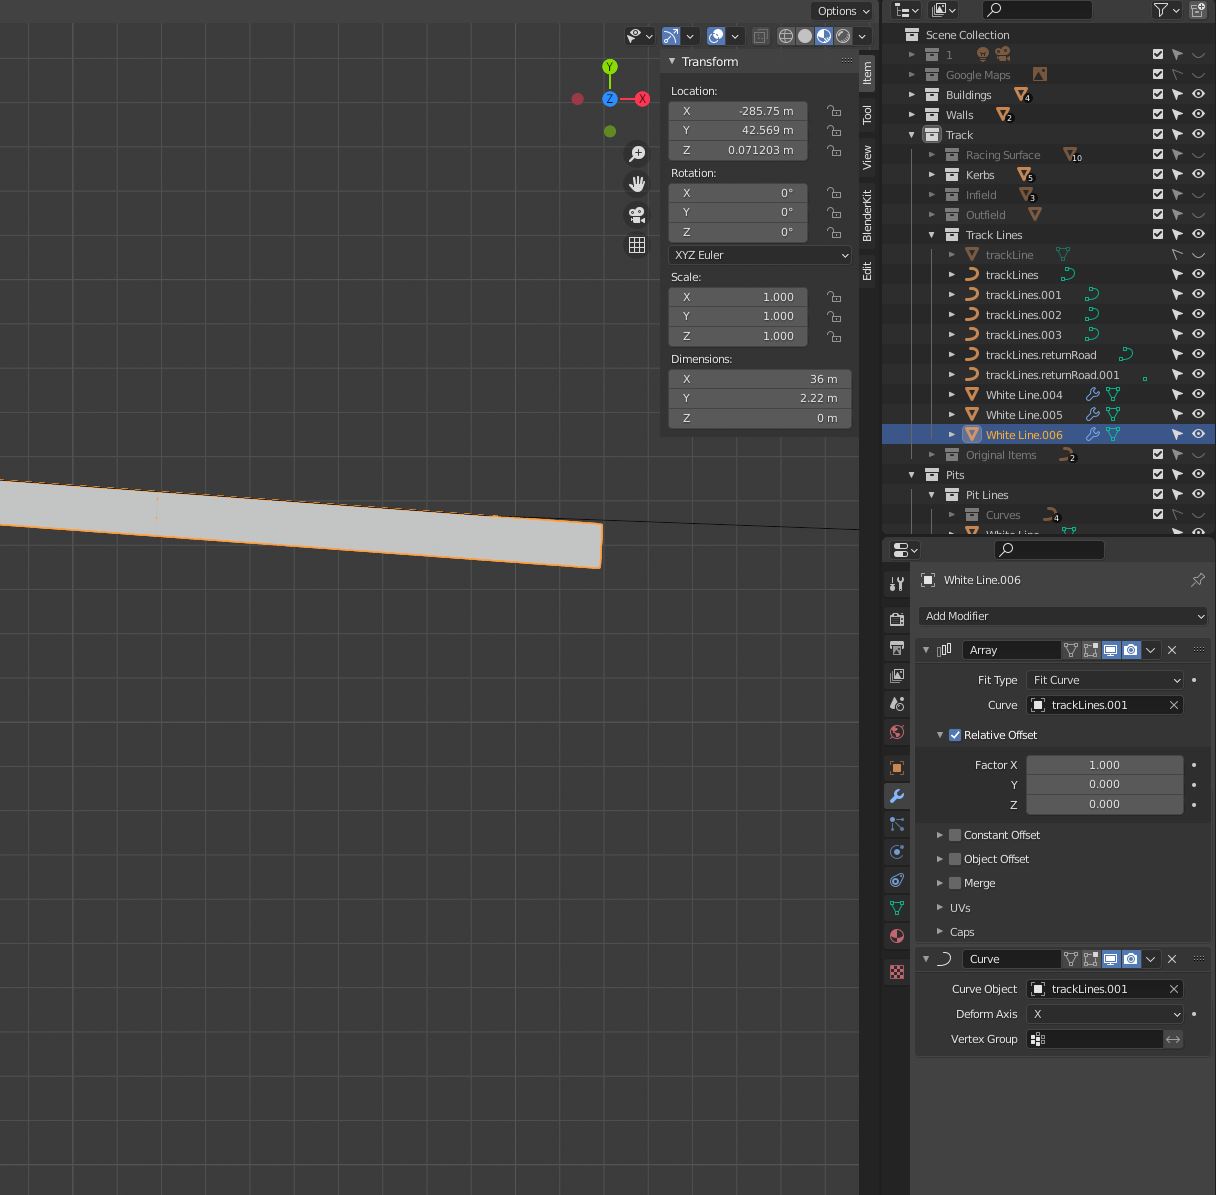Viewport: 1216px width, 1195px height.
Task: Hide Buildings collection with eye icon
Action: point(1198,95)
